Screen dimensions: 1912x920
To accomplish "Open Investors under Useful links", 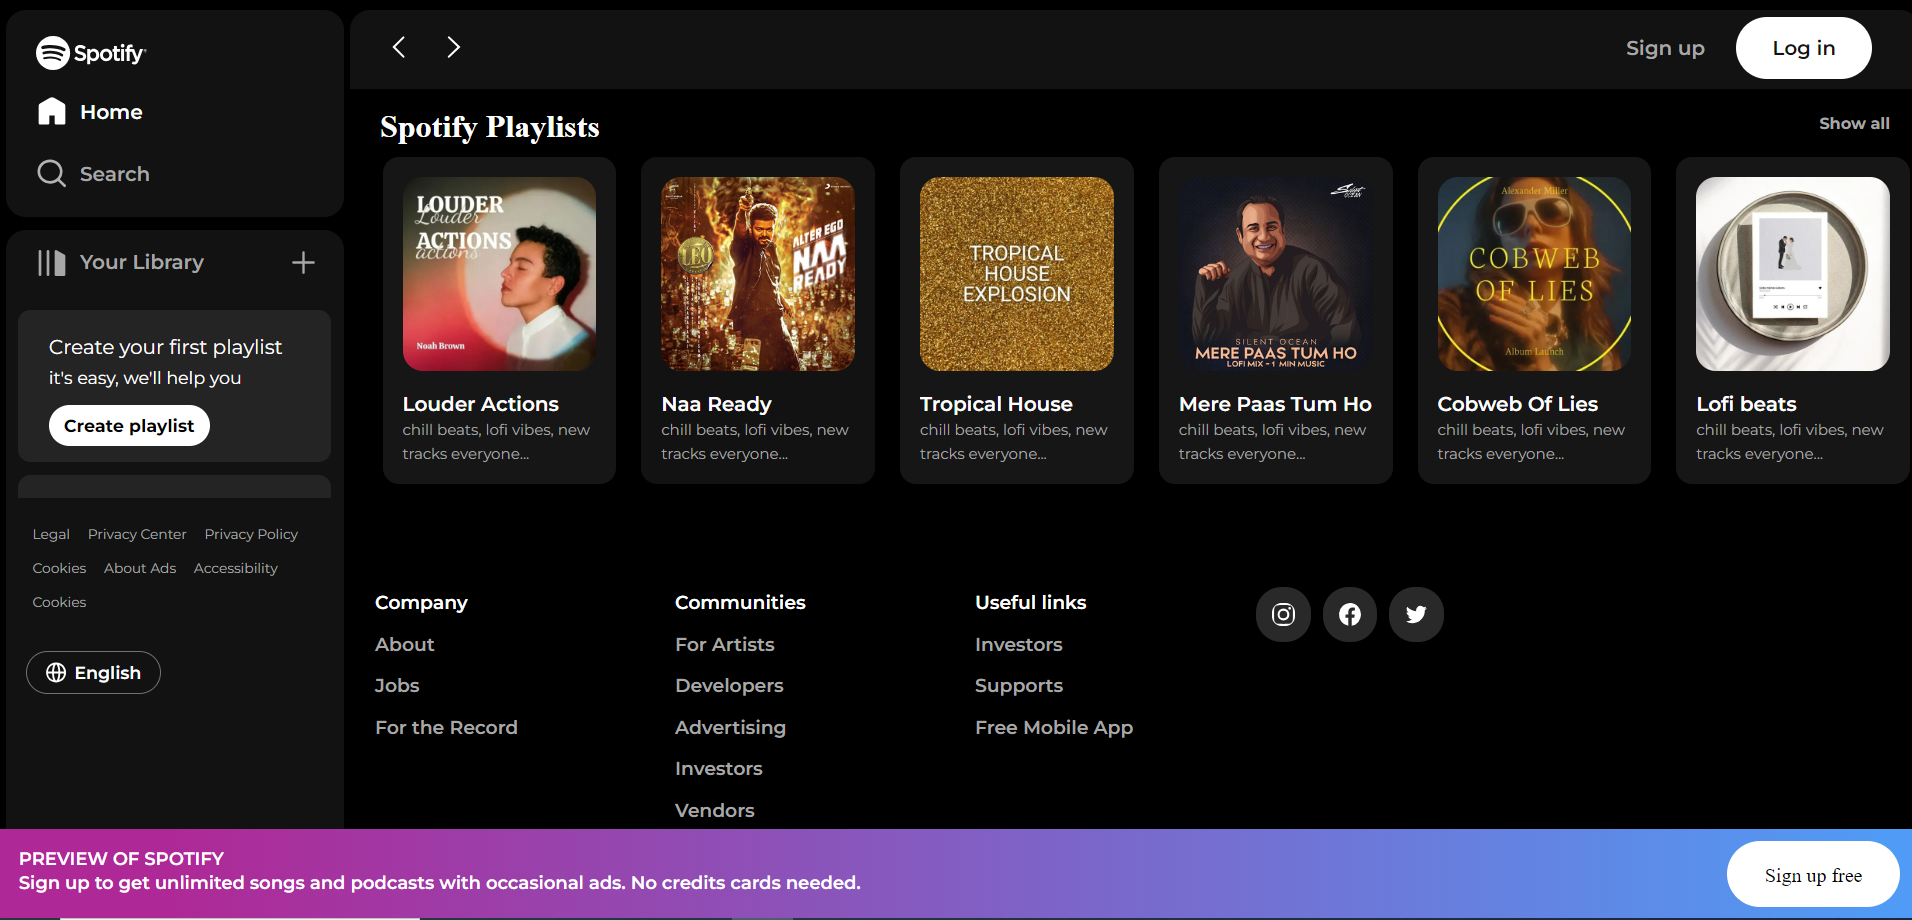I will click(1019, 644).
